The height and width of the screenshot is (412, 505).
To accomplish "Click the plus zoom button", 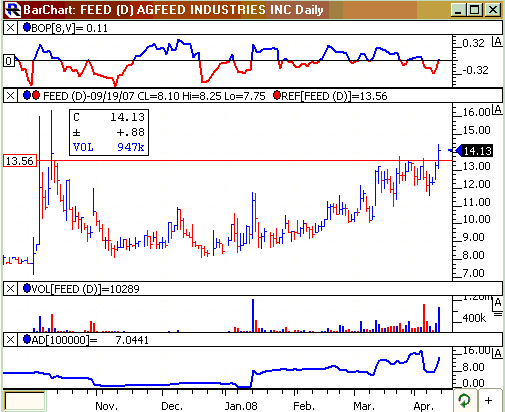I will coord(489,400).
